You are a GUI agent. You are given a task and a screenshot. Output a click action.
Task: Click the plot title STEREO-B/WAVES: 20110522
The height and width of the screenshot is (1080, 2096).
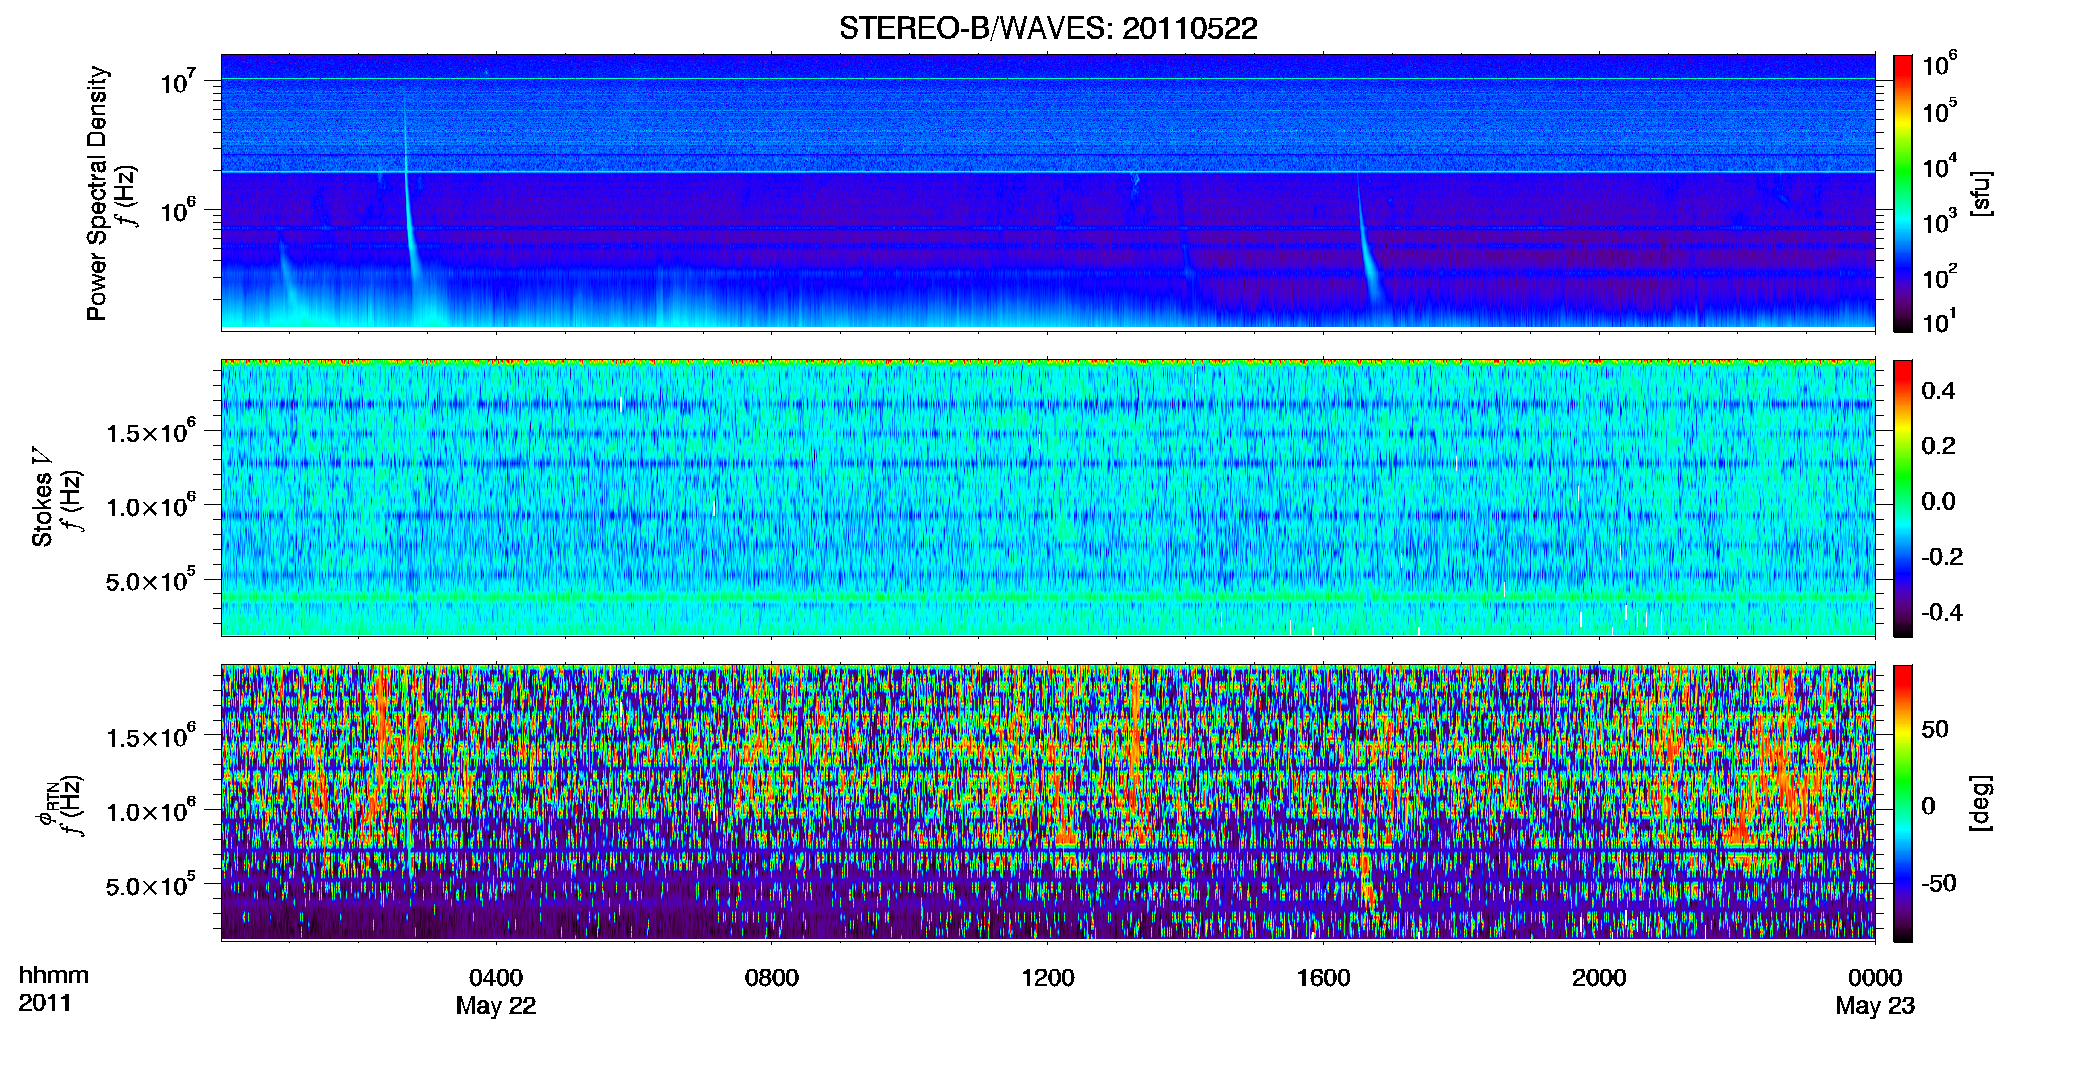tap(1048, 28)
